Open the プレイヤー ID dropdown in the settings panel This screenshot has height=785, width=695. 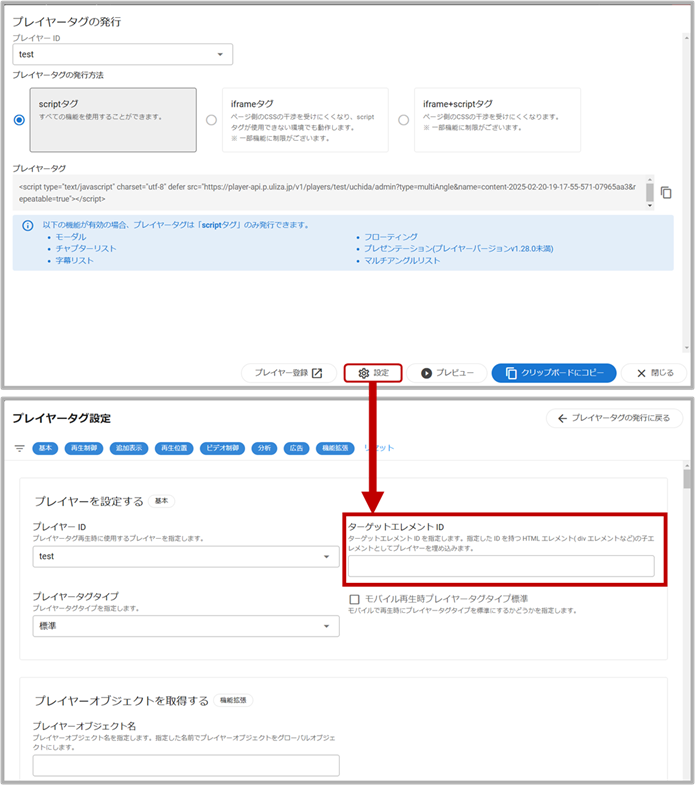(186, 557)
